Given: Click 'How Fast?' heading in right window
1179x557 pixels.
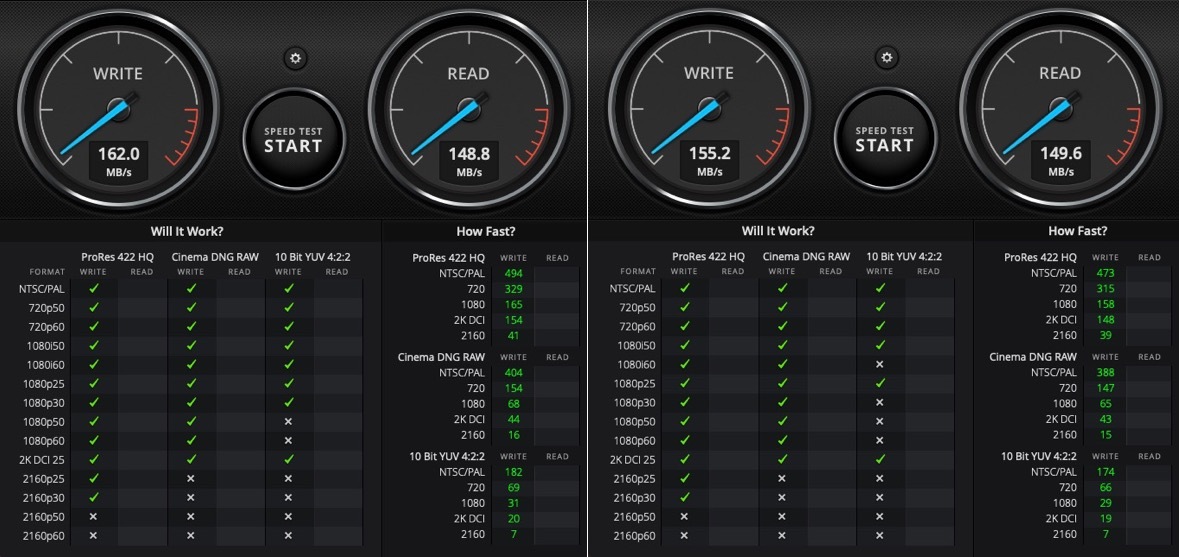Looking at the screenshot, I should point(1077,232).
